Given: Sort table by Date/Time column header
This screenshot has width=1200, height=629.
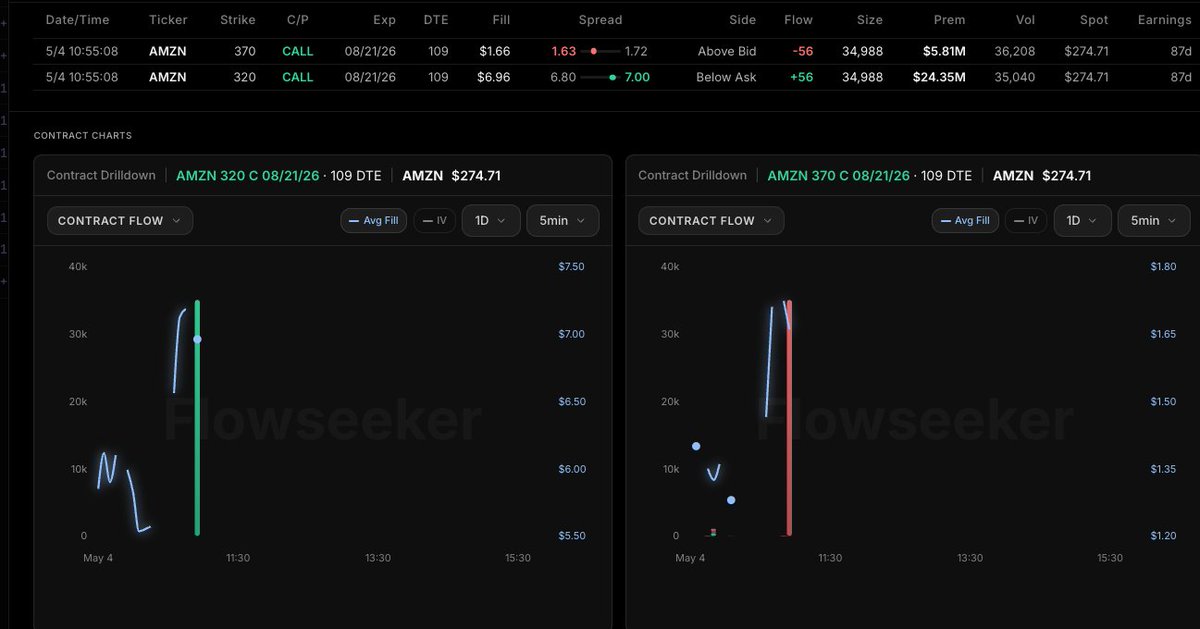Looking at the screenshot, I should [x=77, y=20].
